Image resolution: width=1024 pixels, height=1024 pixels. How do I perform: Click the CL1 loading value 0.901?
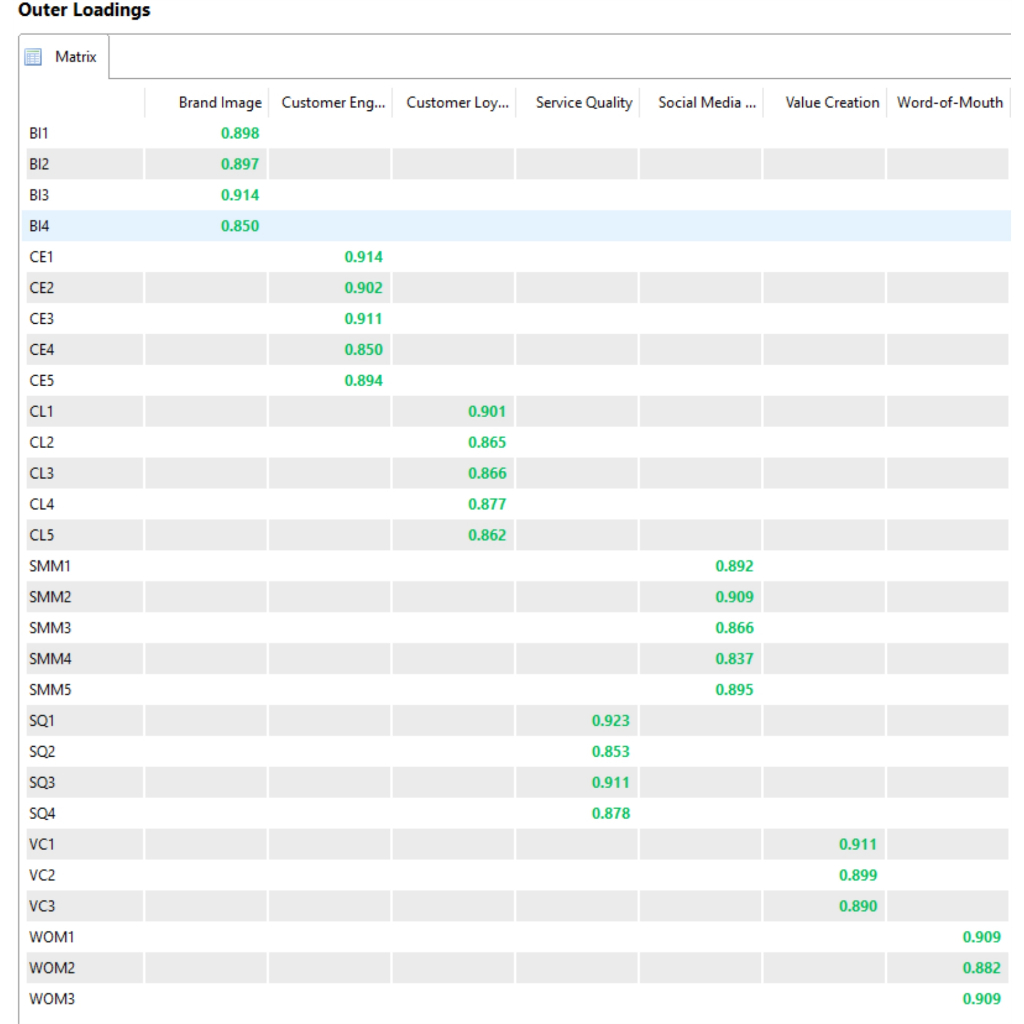point(487,411)
